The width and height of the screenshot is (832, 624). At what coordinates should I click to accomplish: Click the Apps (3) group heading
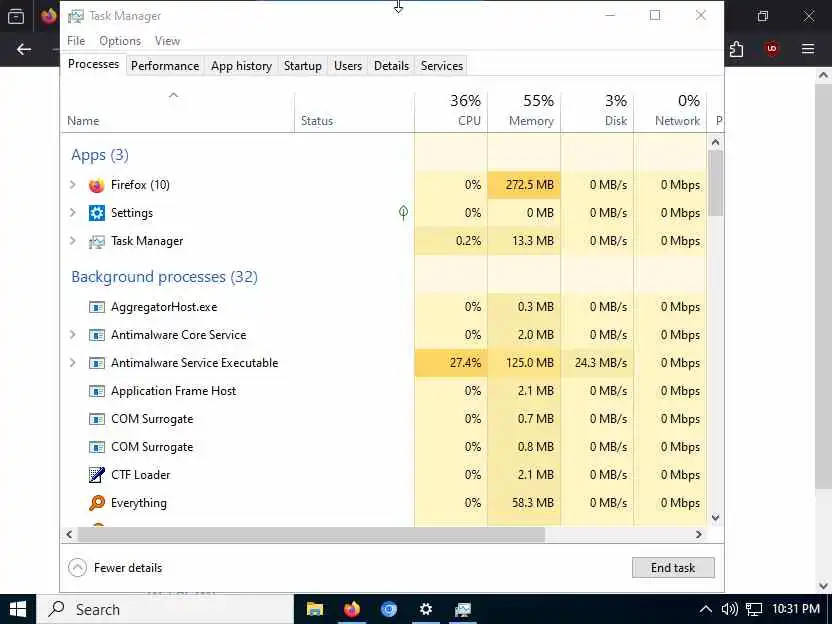[x=100, y=155]
